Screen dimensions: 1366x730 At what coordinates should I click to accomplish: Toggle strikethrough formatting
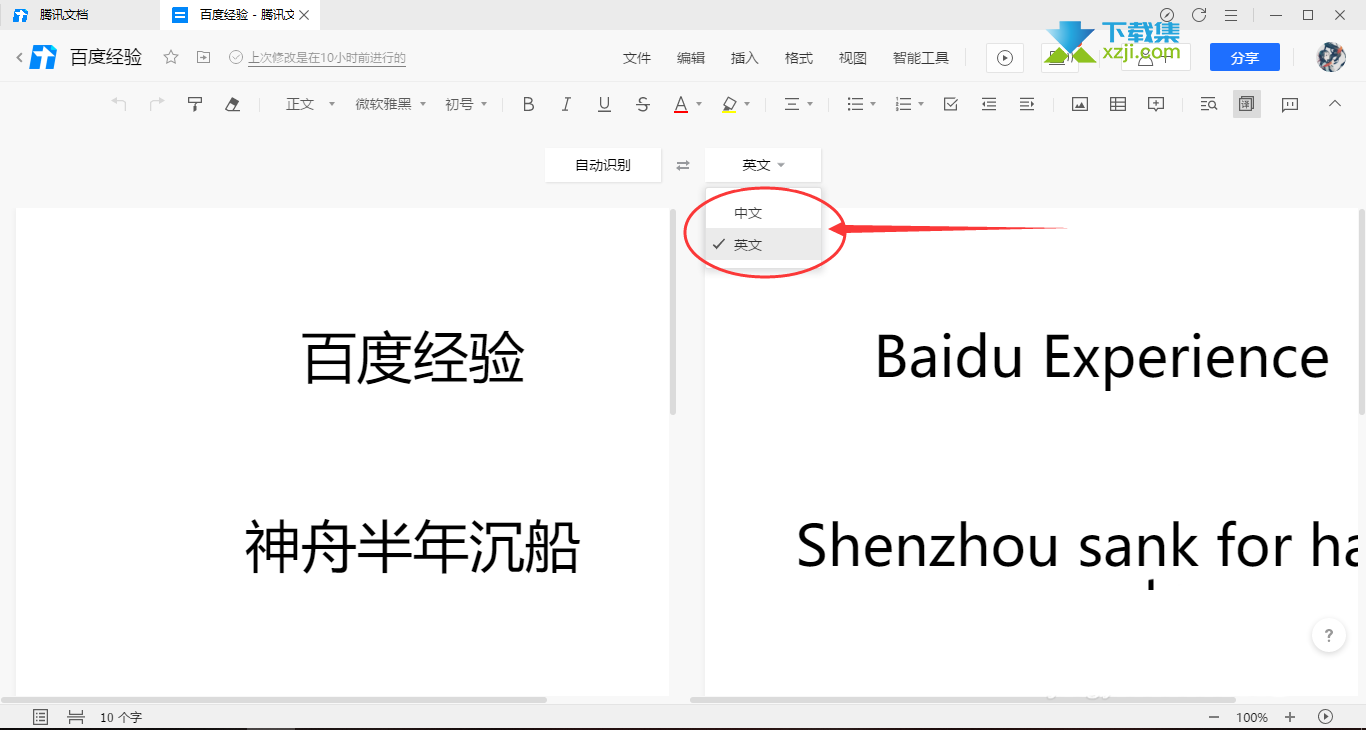pos(643,104)
